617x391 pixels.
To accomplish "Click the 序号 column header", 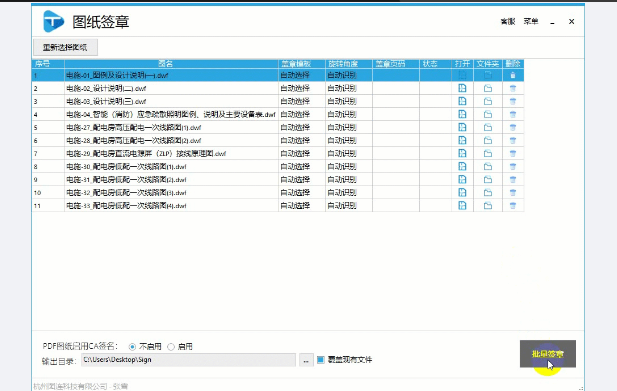I will click(48, 64).
